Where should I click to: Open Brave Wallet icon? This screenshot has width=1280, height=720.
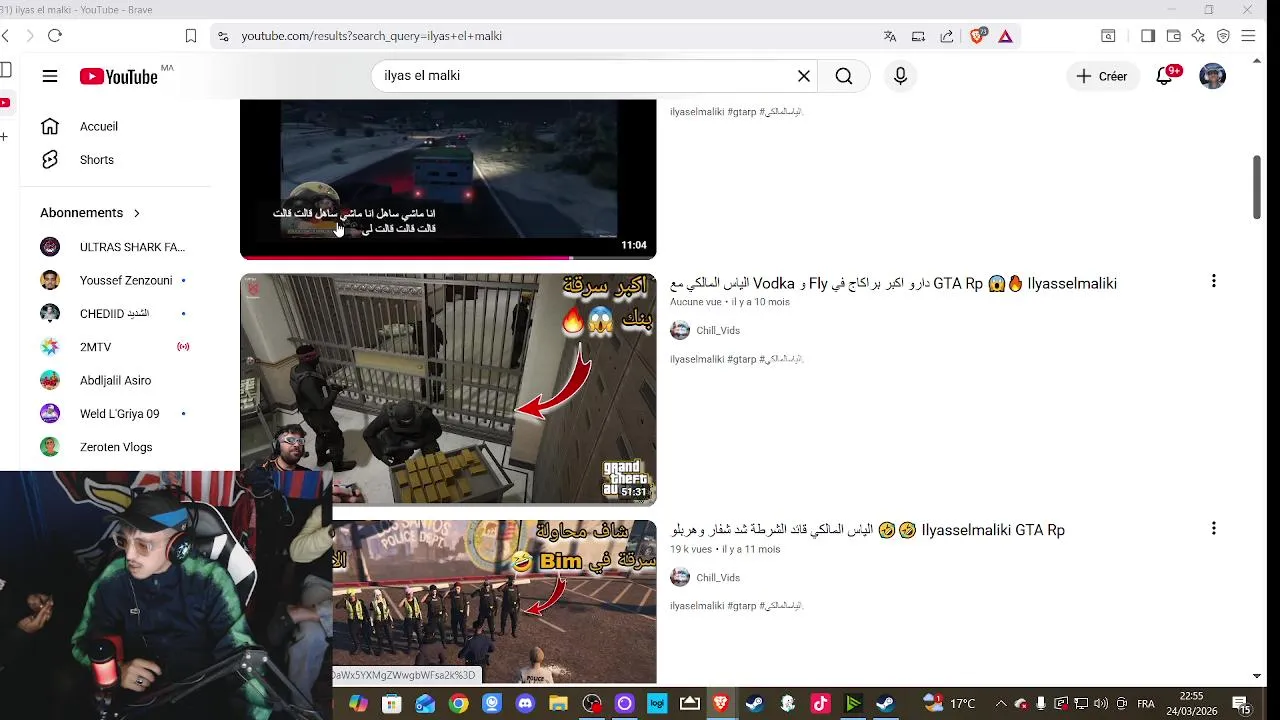[1173, 36]
